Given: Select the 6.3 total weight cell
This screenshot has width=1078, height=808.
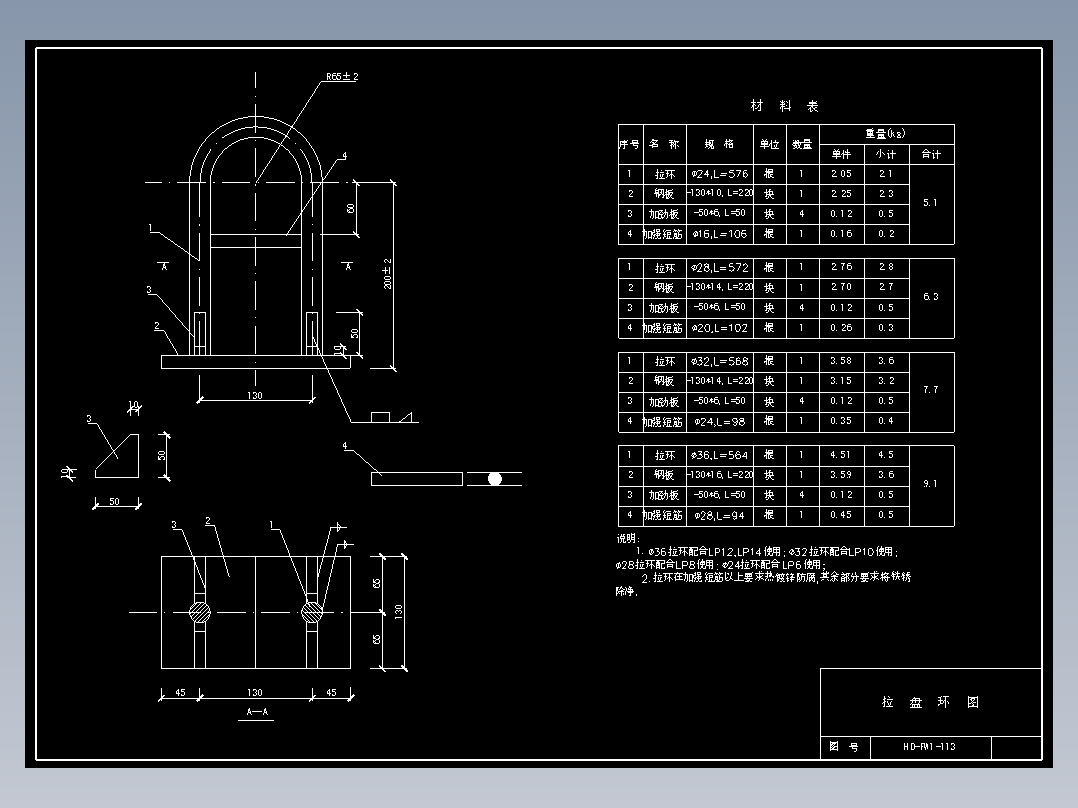Looking at the screenshot, I should point(932,297).
